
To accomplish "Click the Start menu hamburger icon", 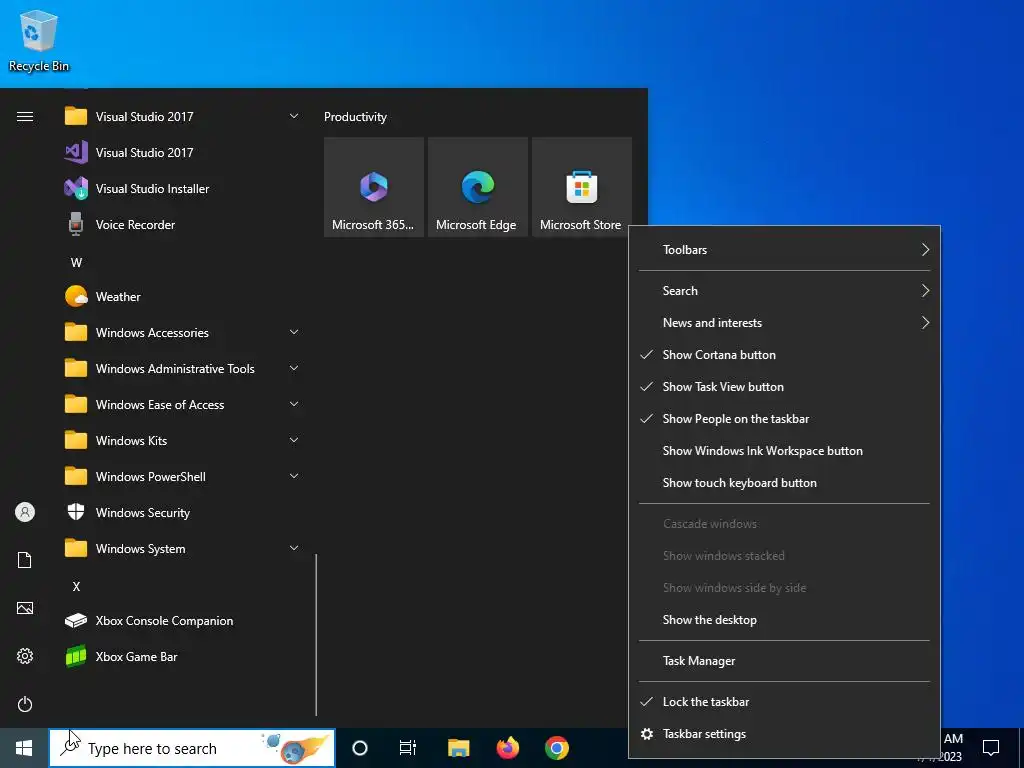I will [x=25, y=117].
